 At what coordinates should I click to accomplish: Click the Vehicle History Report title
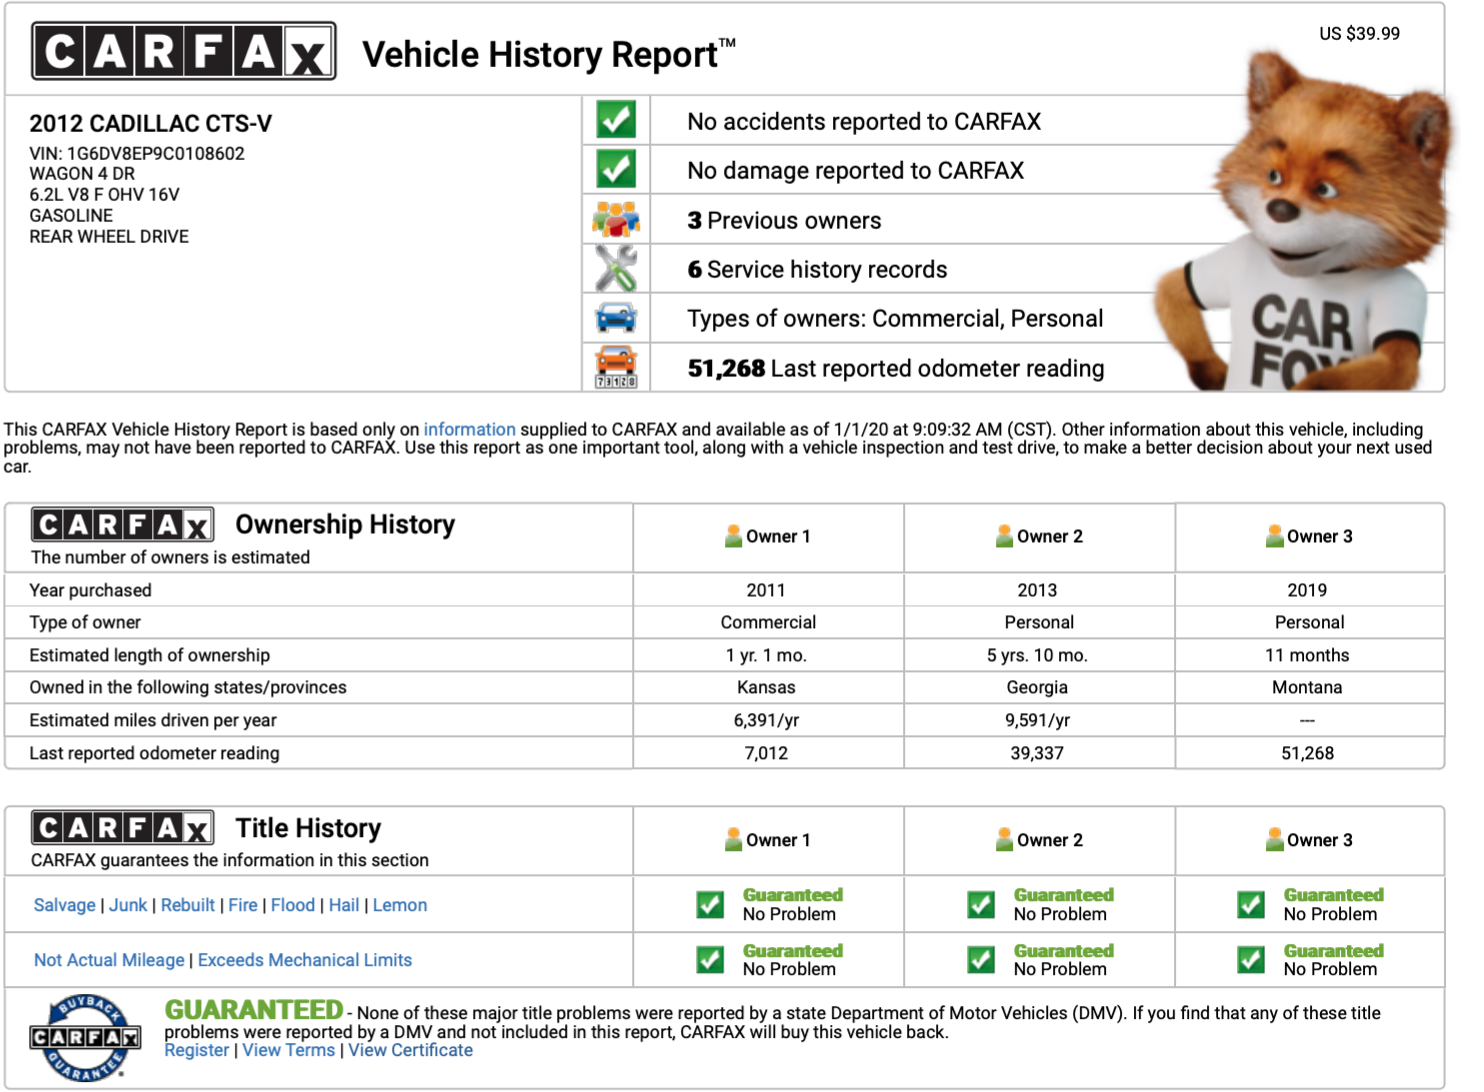click(548, 54)
